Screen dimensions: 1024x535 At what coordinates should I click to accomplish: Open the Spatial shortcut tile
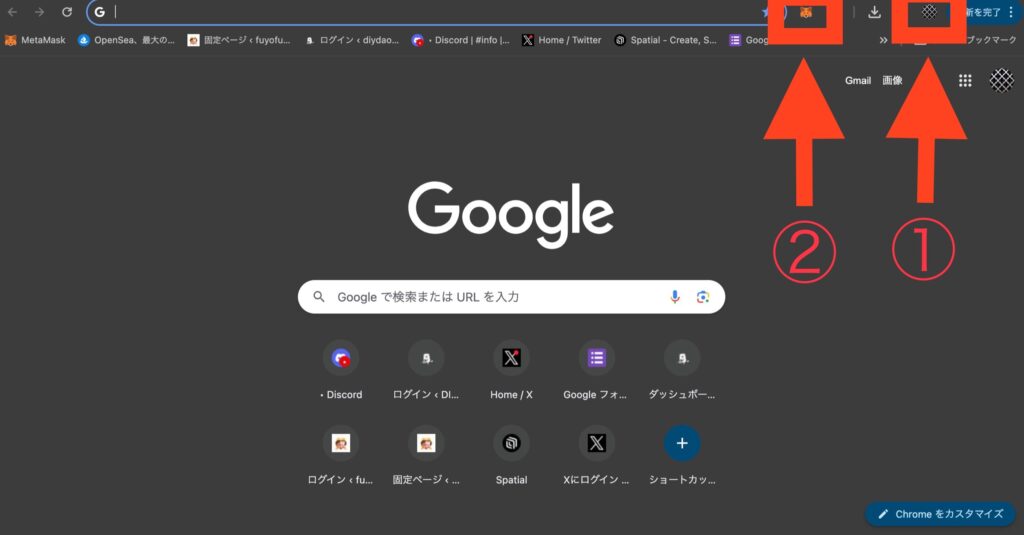511,455
